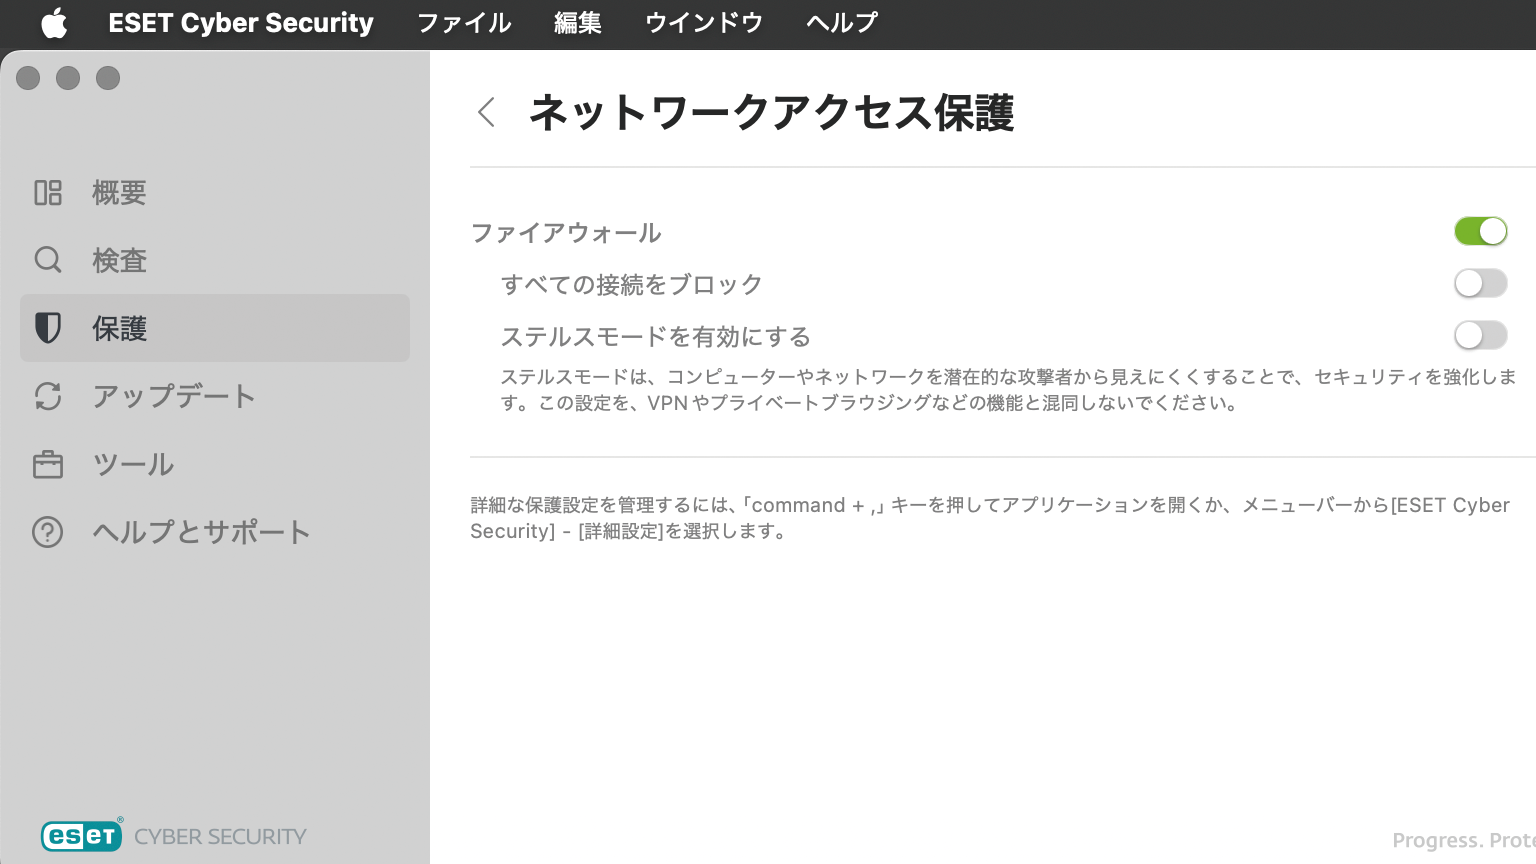Click the アップデート refresh icon
The image size is (1536, 864).
click(48, 396)
